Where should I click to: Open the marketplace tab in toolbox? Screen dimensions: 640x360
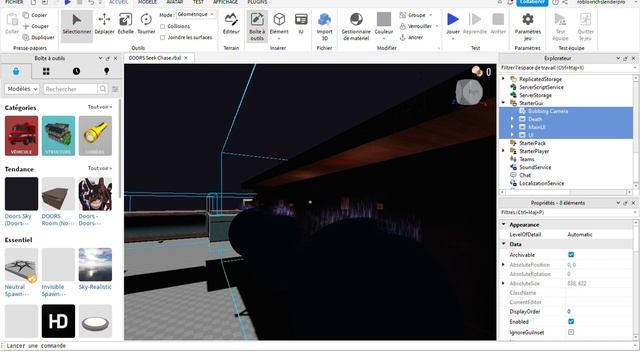16,71
